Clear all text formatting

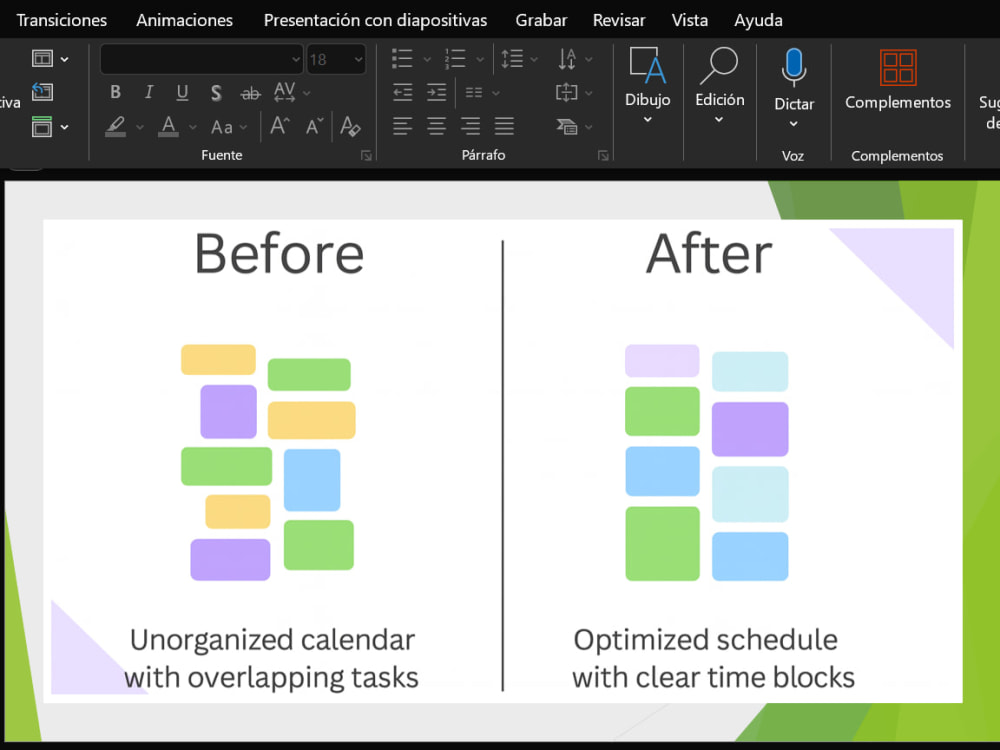point(350,126)
